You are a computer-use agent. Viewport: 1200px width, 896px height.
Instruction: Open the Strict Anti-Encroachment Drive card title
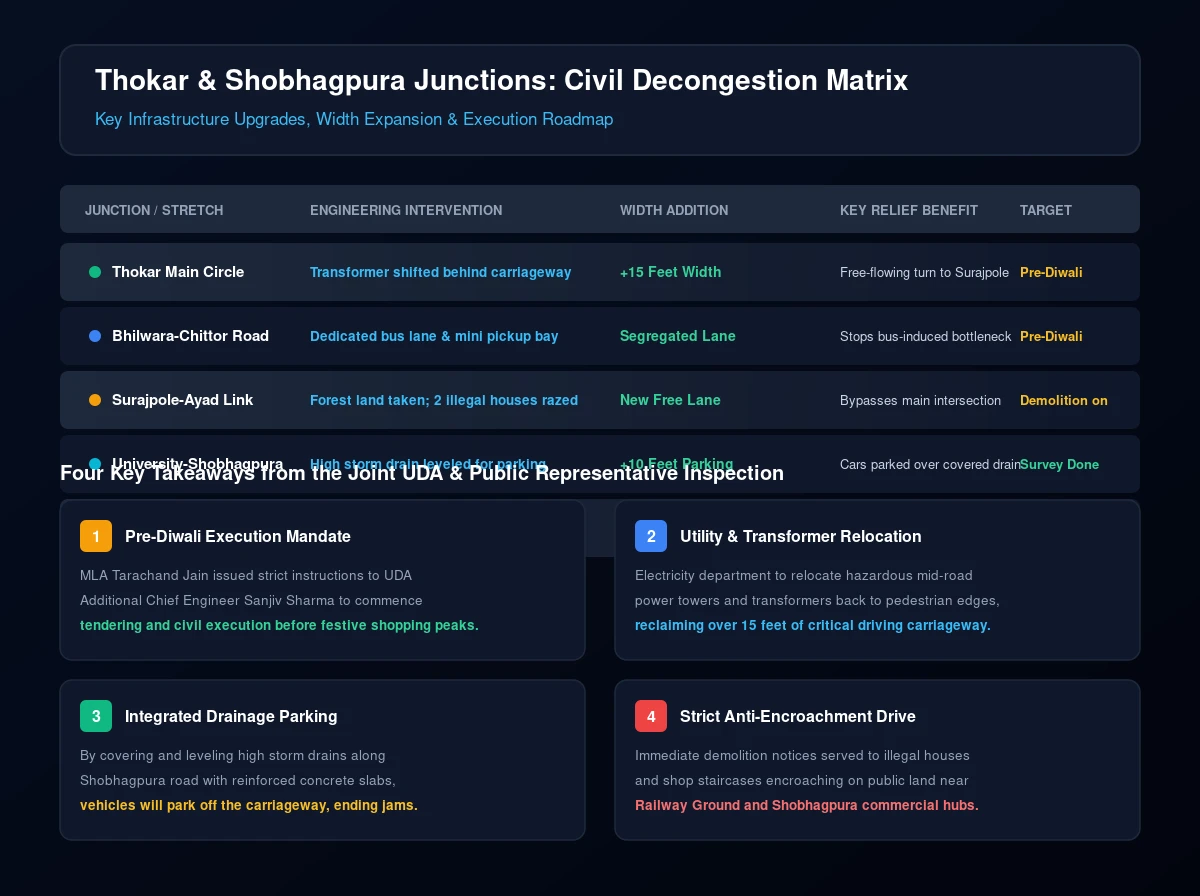point(798,716)
